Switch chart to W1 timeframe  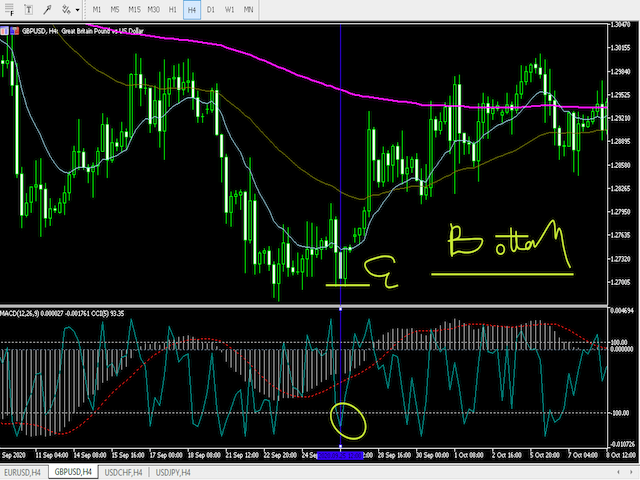[230, 9]
